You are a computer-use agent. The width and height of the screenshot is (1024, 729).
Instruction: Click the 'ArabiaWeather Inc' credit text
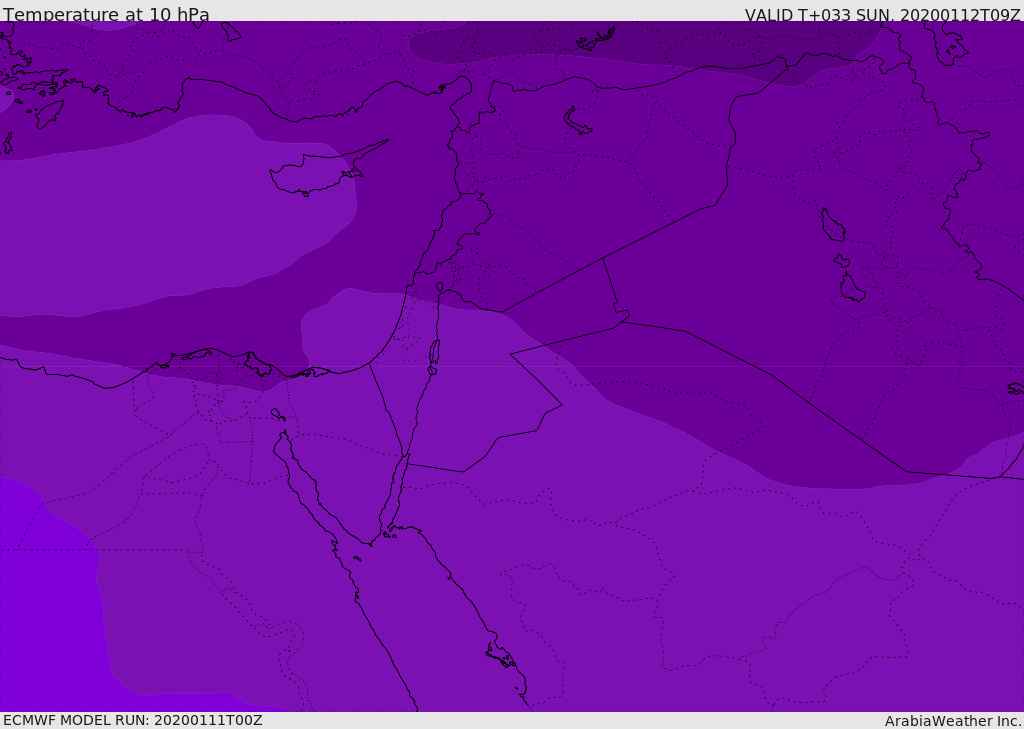[x=953, y=721]
